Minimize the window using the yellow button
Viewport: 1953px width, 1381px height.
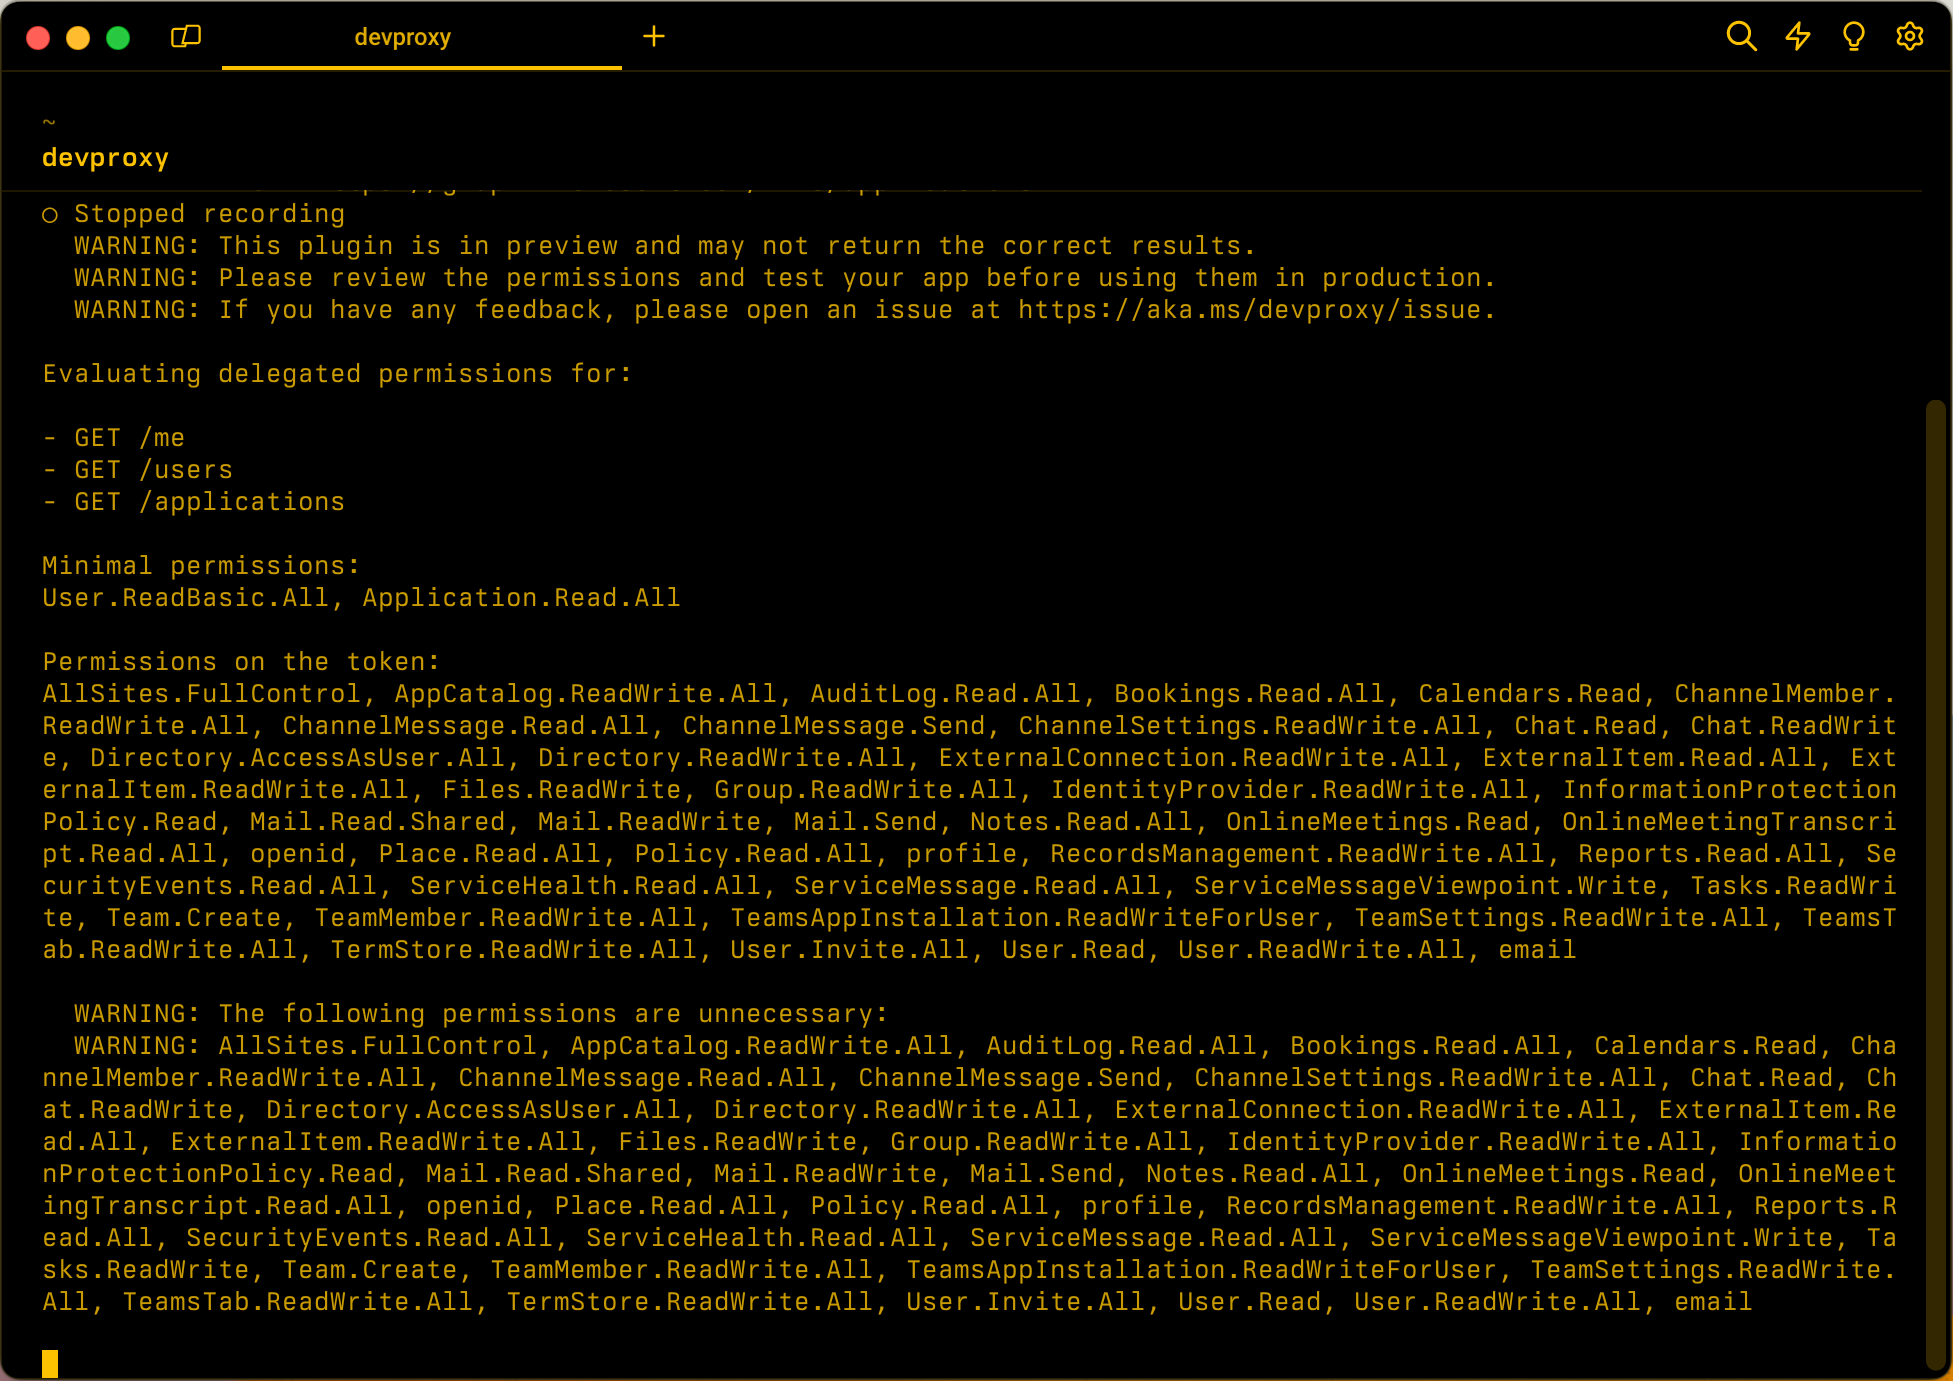[78, 38]
